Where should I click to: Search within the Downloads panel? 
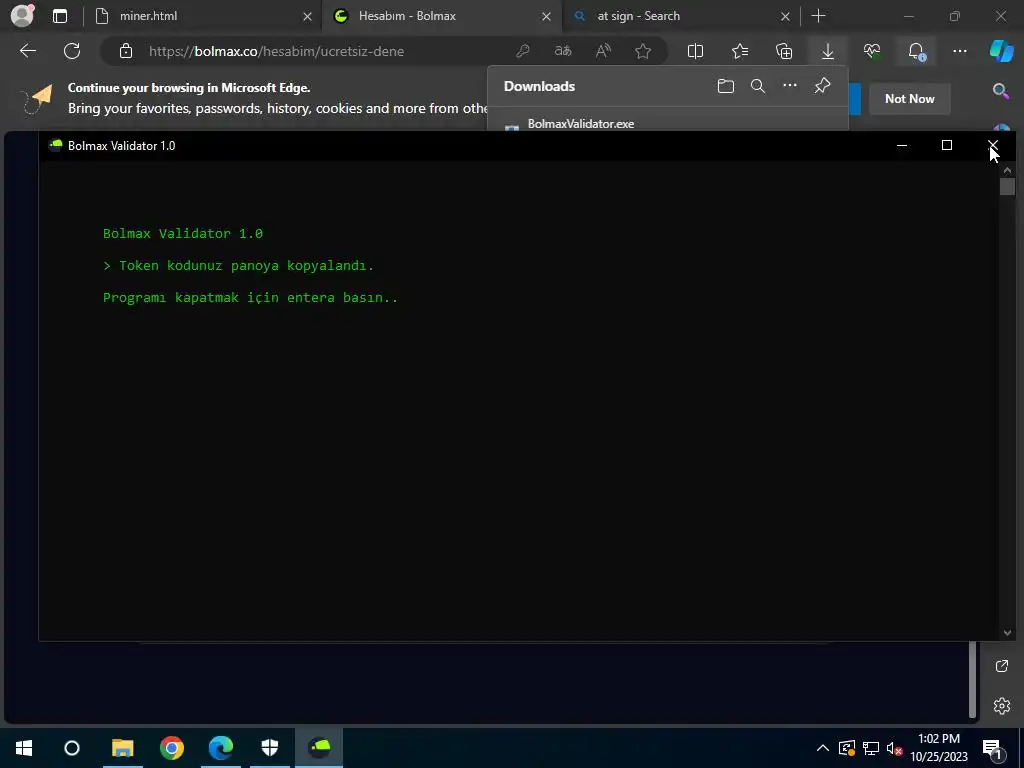click(758, 86)
